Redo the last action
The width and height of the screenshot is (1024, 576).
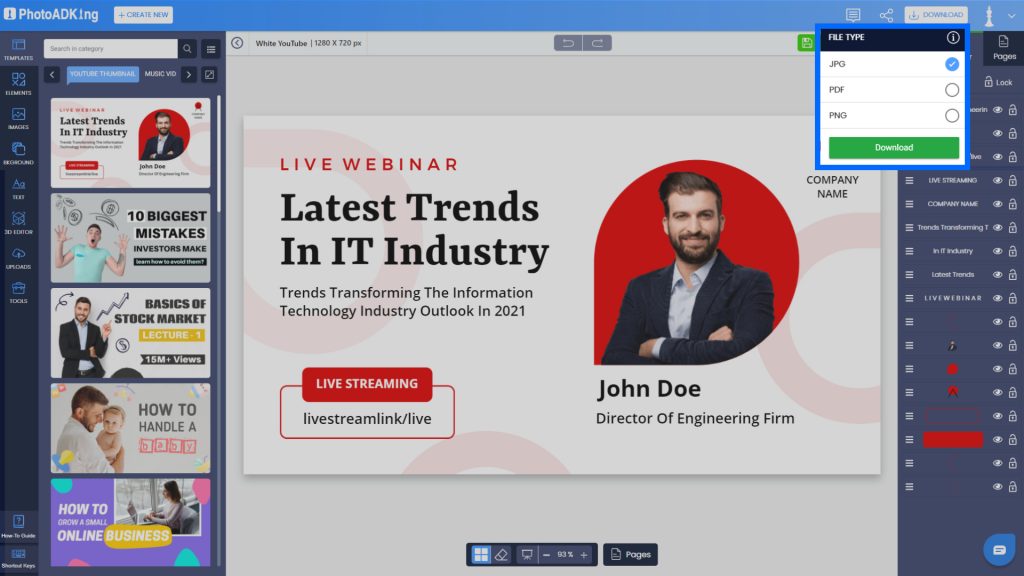point(597,43)
